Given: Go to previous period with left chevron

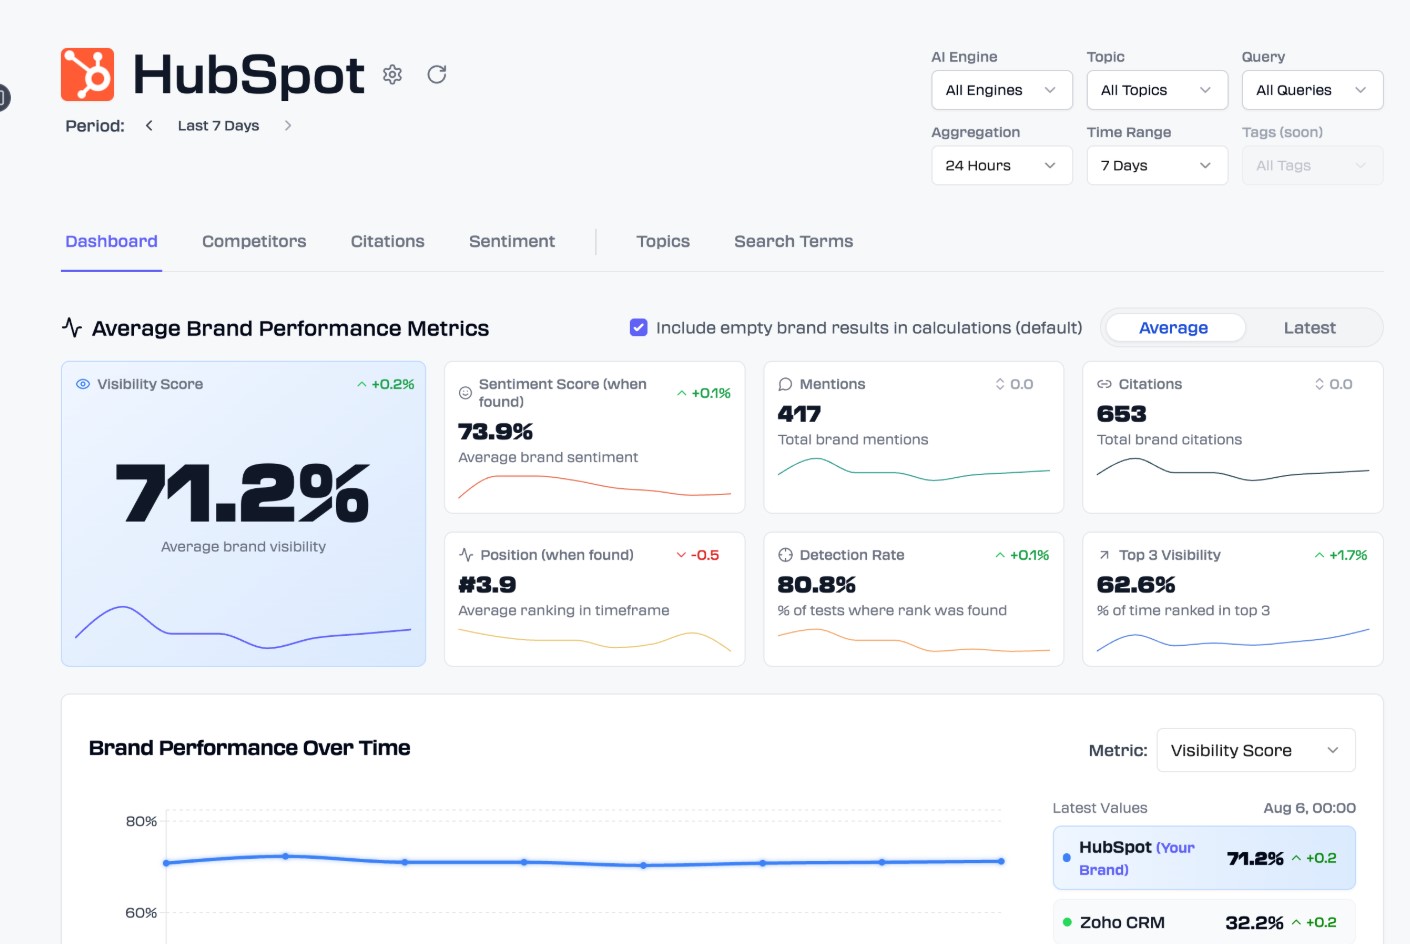Looking at the screenshot, I should click(149, 126).
